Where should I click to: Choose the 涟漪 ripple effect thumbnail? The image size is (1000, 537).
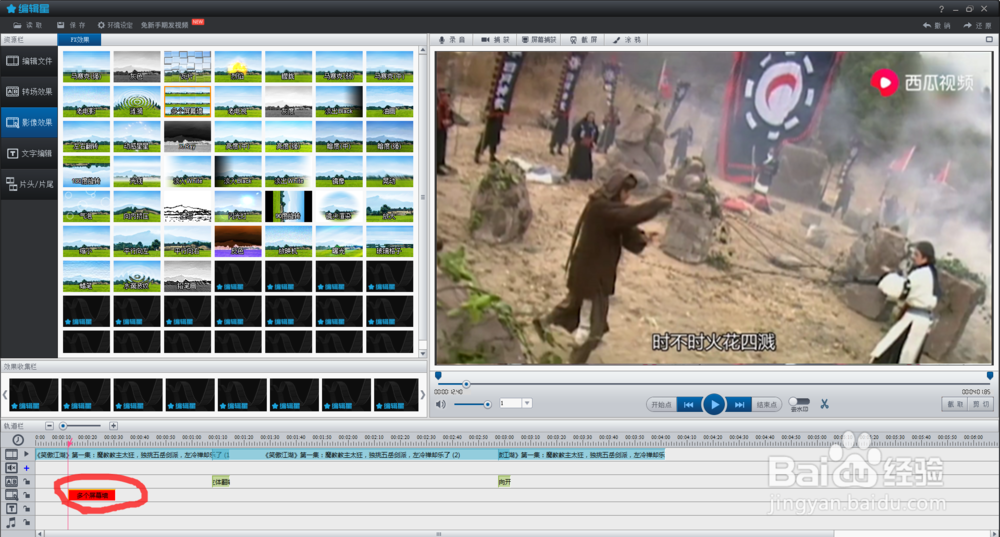136,101
